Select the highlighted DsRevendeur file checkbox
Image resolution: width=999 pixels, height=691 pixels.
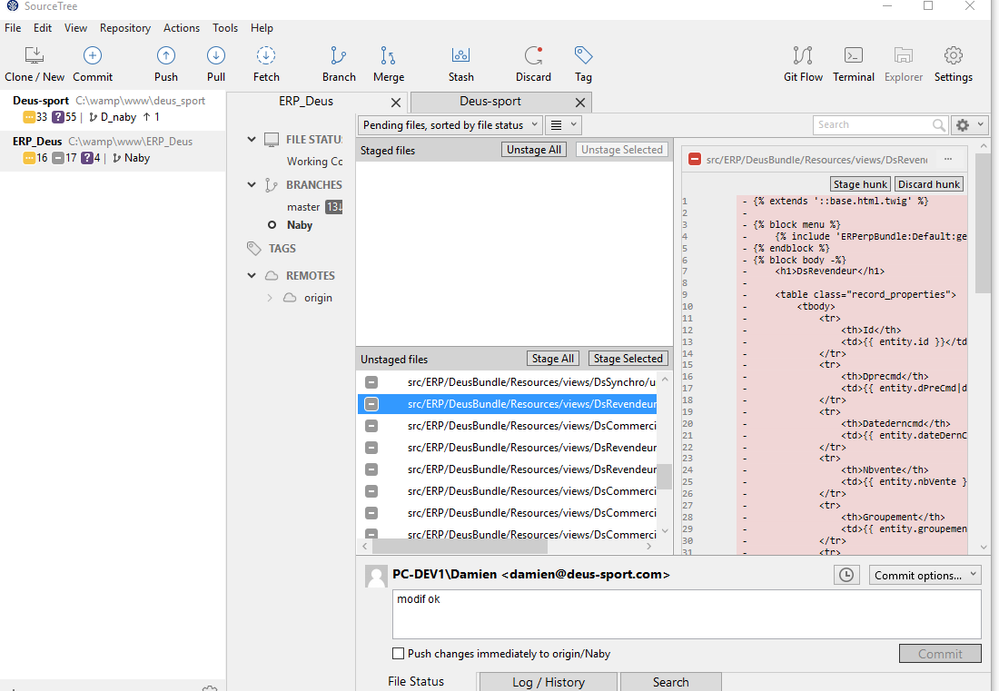(x=371, y=404)
